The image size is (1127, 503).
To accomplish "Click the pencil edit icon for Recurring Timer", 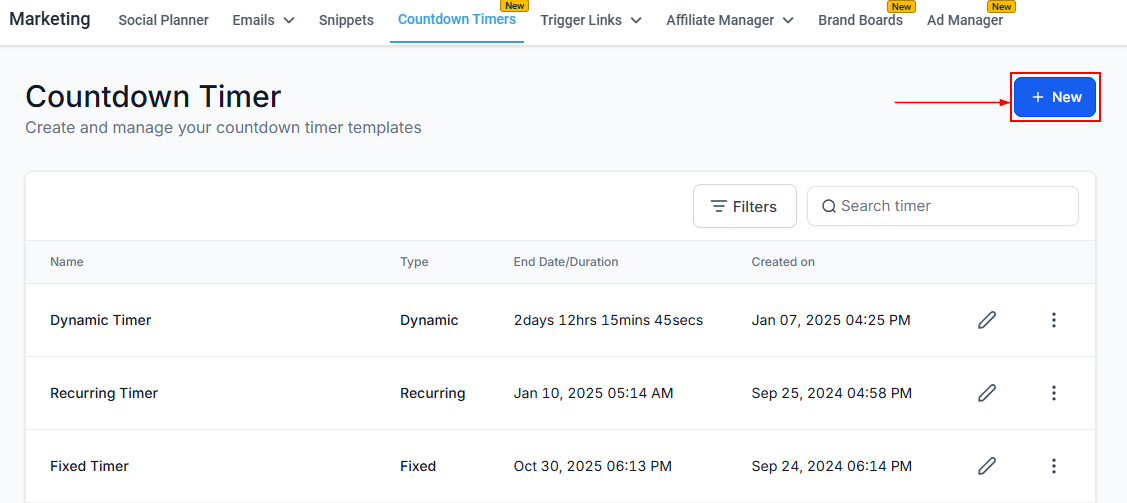I will 987,393.
